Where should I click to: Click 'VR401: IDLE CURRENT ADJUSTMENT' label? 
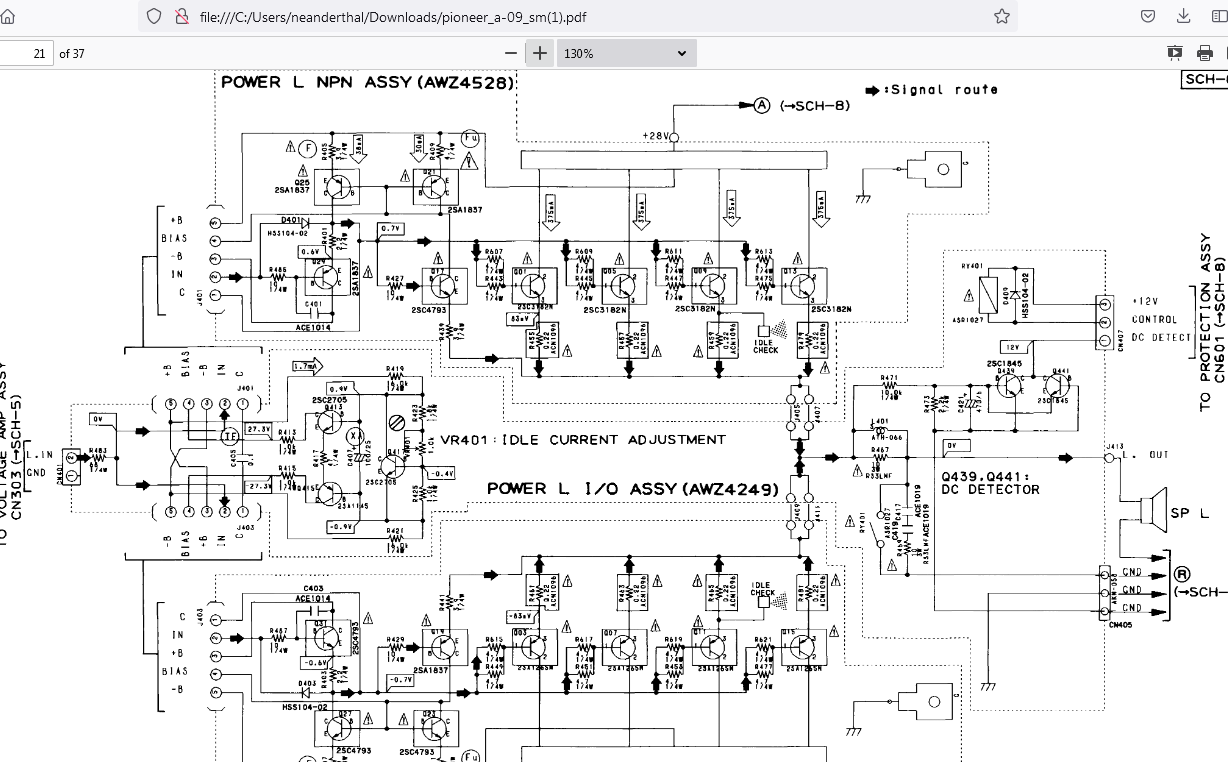point(583,440)
